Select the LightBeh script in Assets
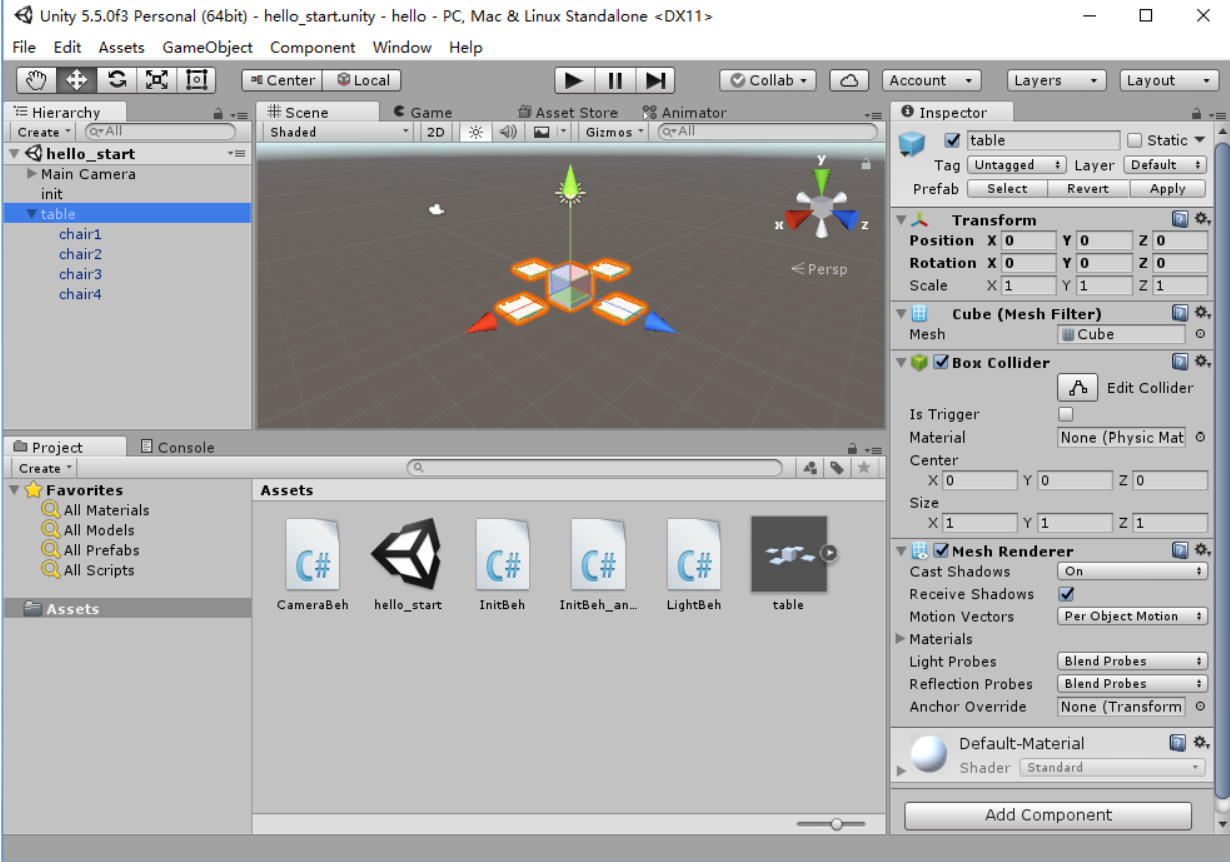 (694, 552)
